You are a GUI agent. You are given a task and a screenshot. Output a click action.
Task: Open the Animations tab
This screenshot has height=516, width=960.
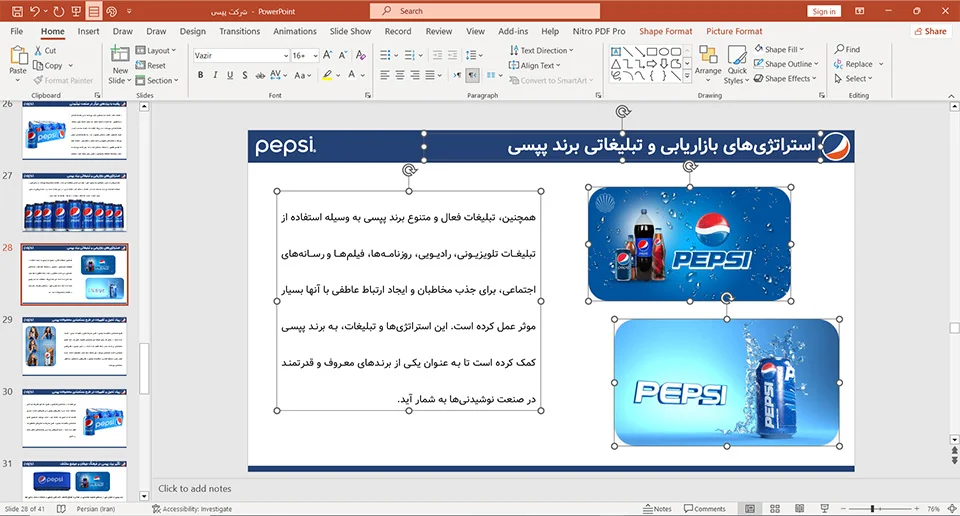pos(294,31)
